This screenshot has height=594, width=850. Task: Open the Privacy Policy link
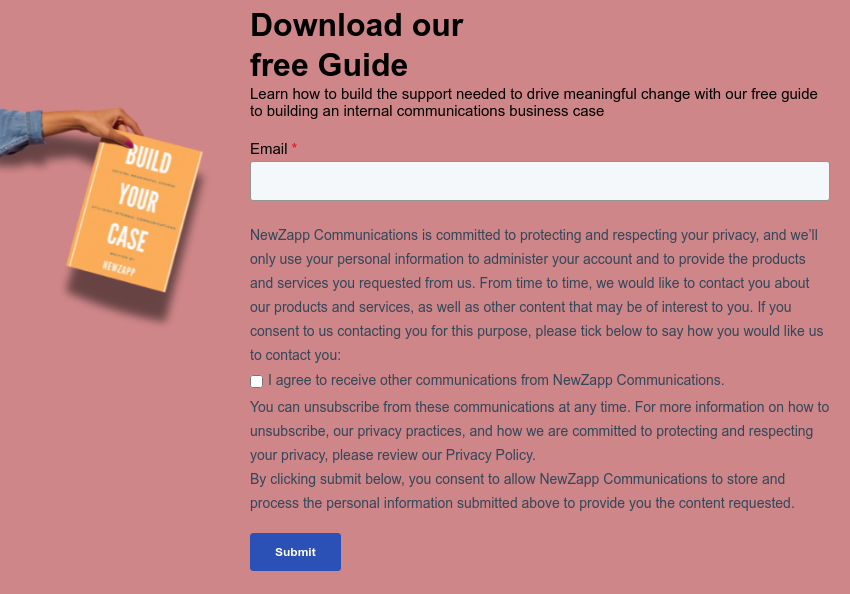(490, 455)
